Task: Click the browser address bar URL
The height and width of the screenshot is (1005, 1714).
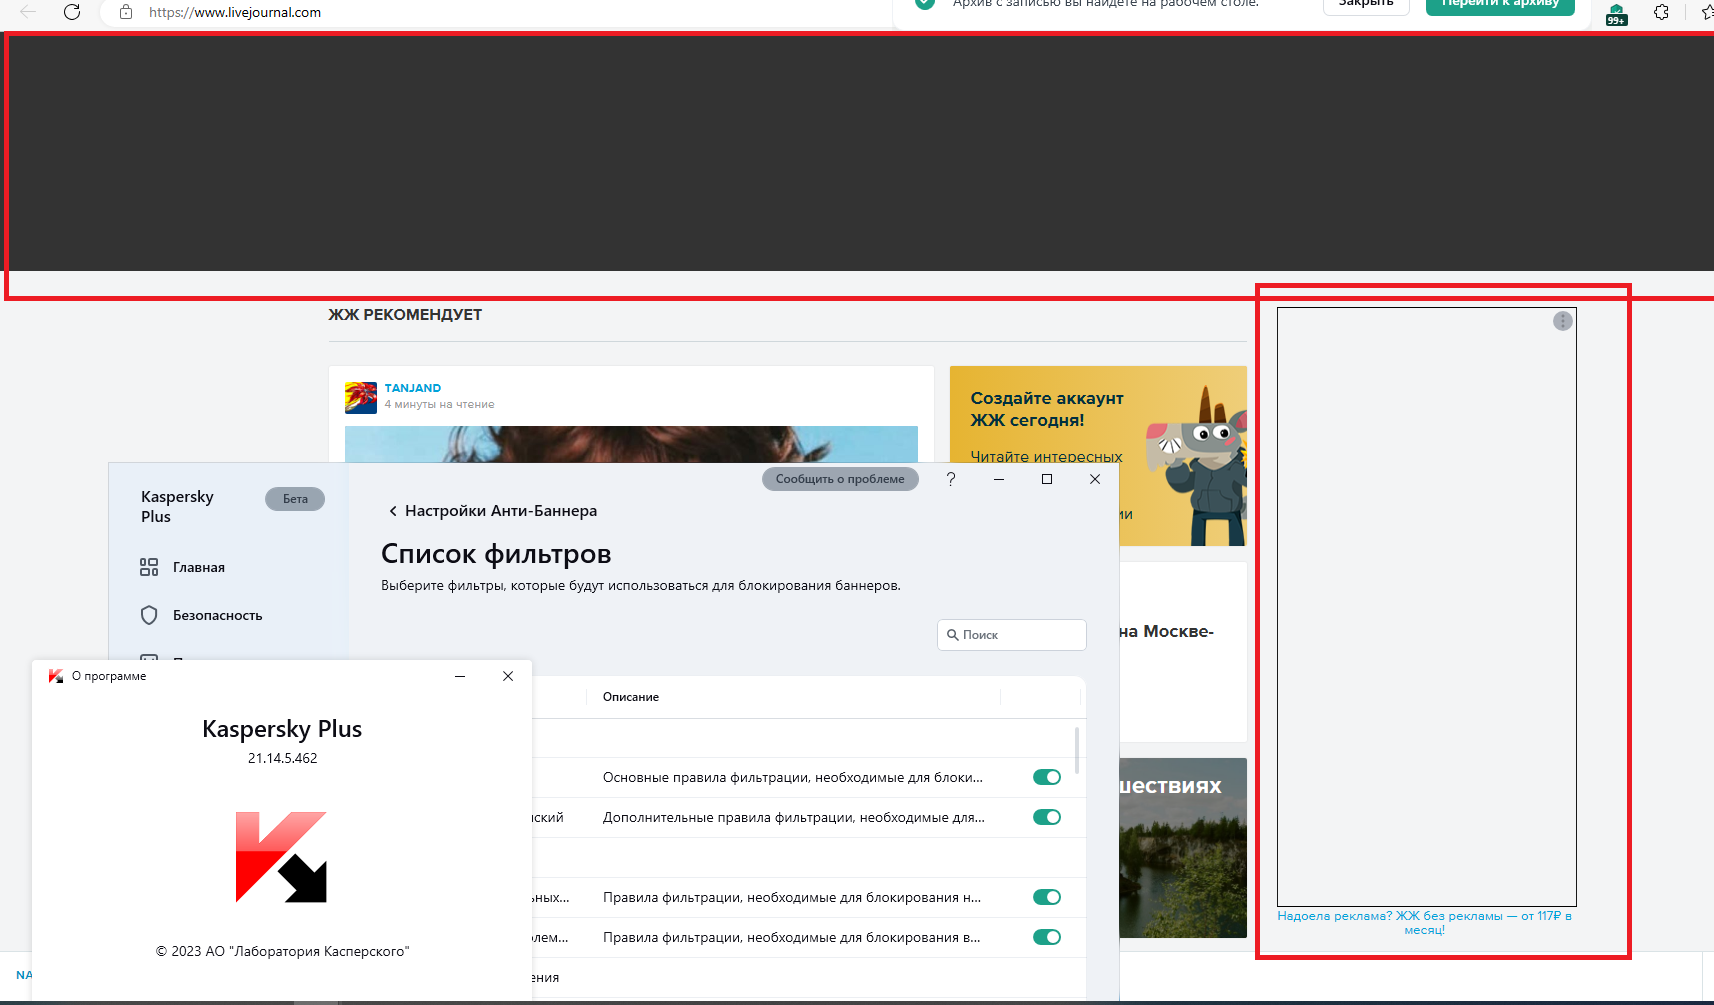Action: 235,12
